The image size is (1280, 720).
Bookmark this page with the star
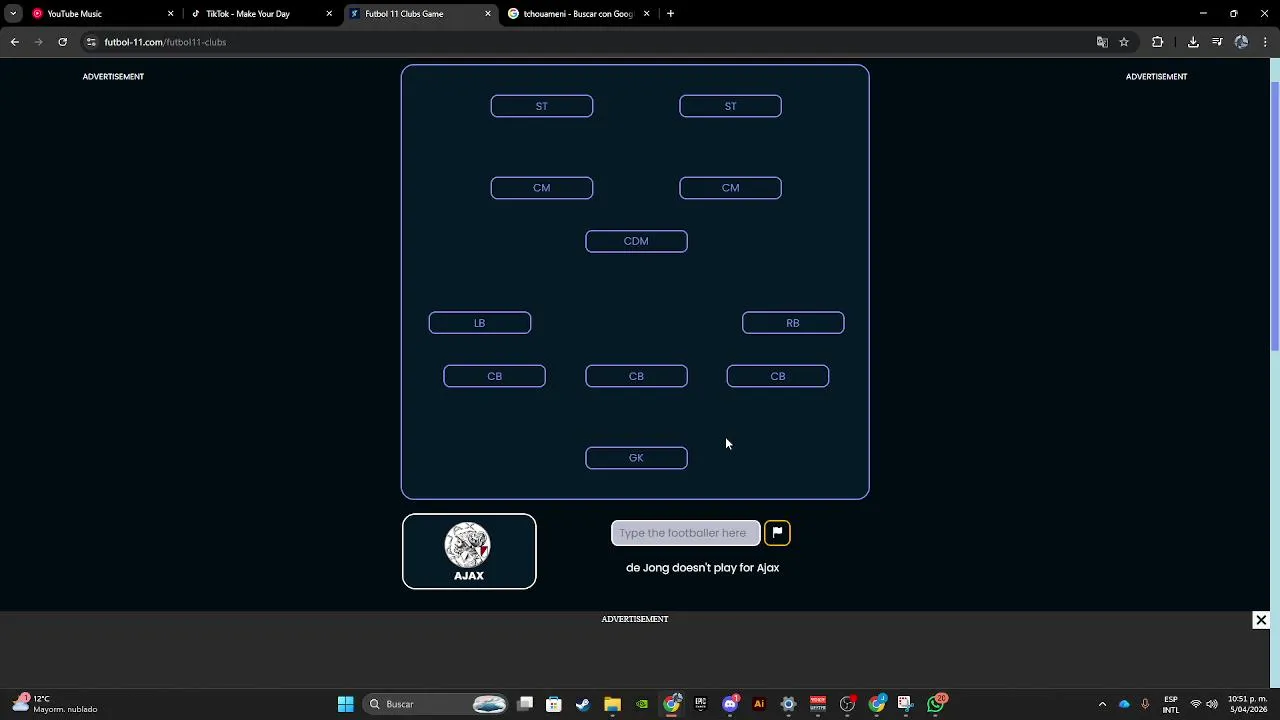tap(1124, 42)
